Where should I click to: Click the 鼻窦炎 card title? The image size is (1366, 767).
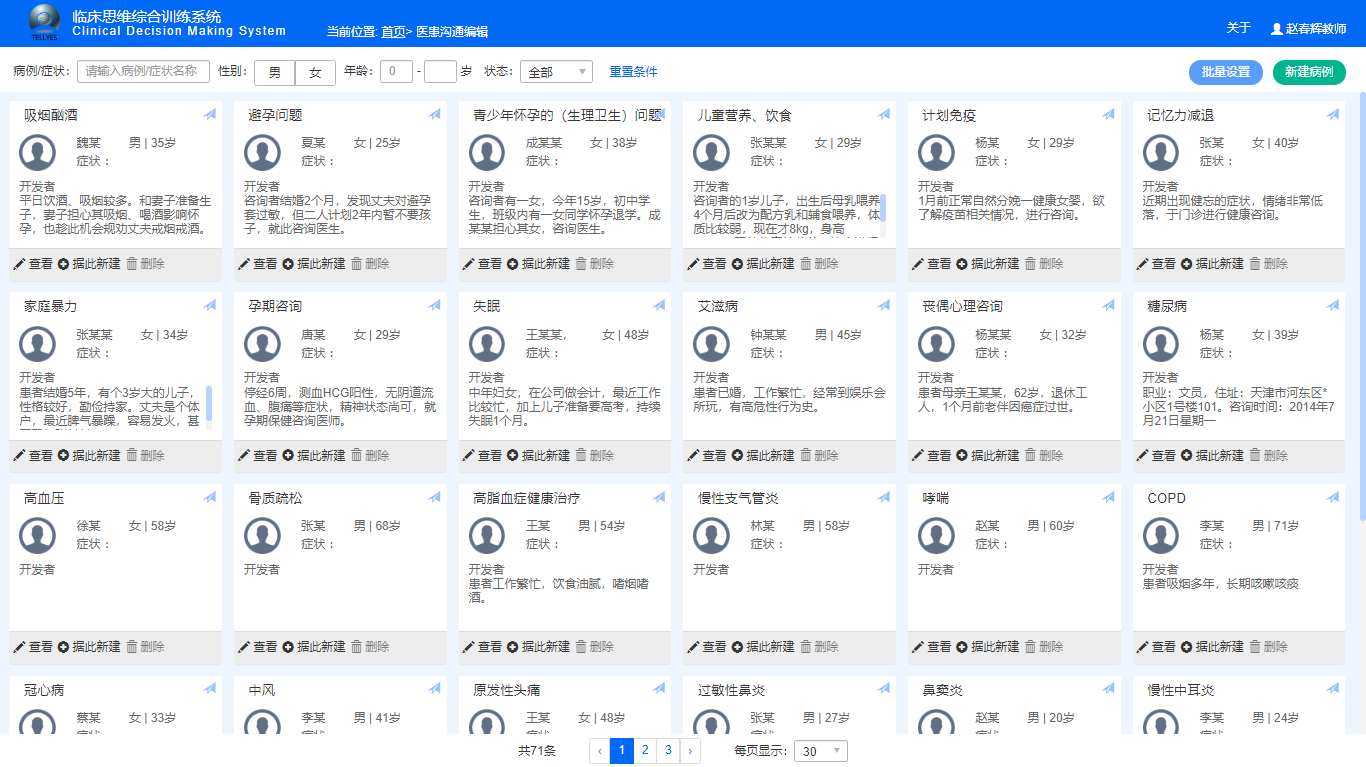[x=943, y=690]
